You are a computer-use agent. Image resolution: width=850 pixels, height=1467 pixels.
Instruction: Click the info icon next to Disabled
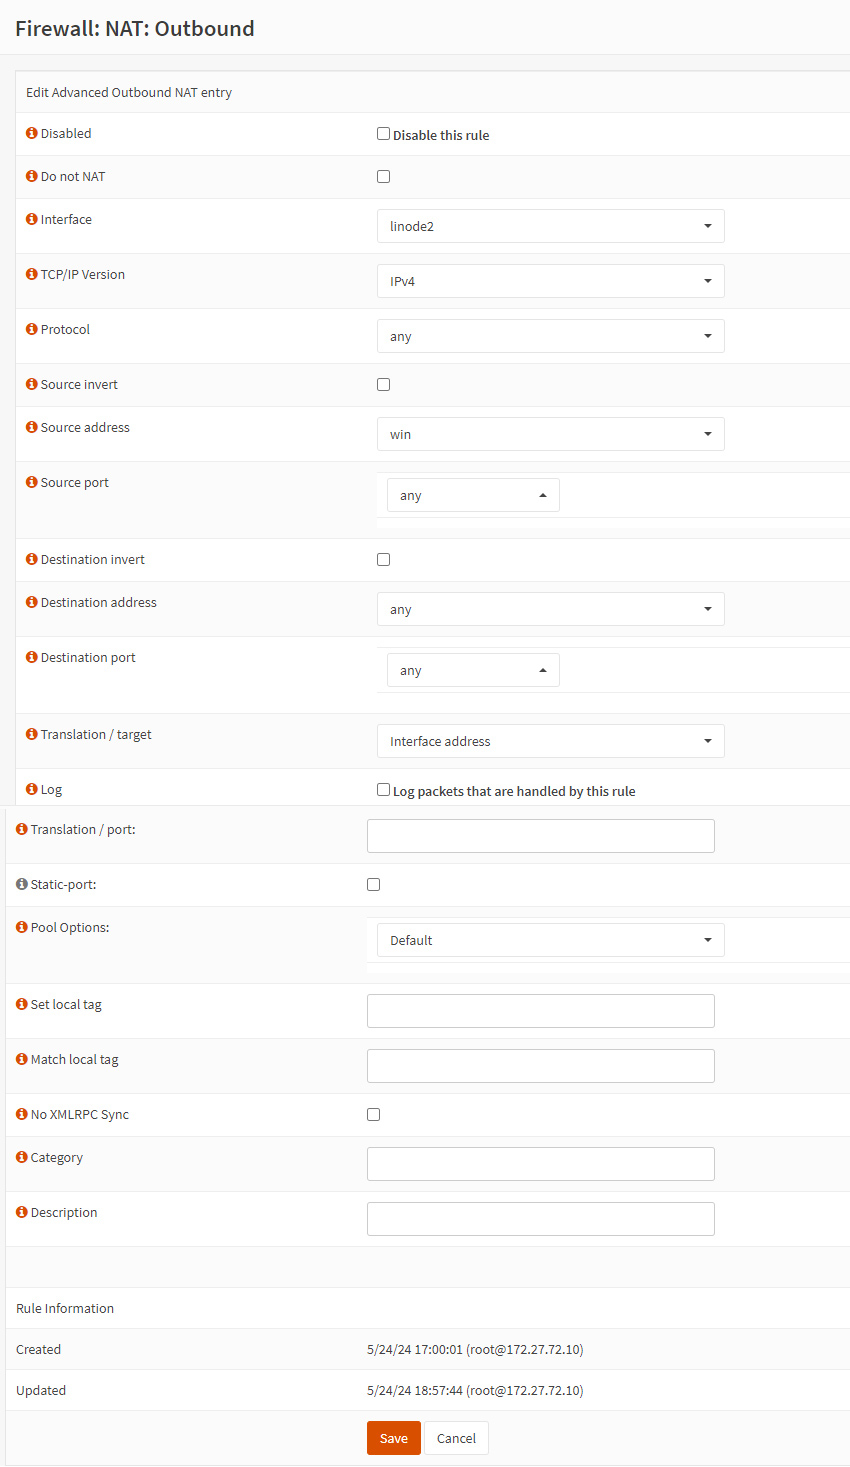[32, 133]
